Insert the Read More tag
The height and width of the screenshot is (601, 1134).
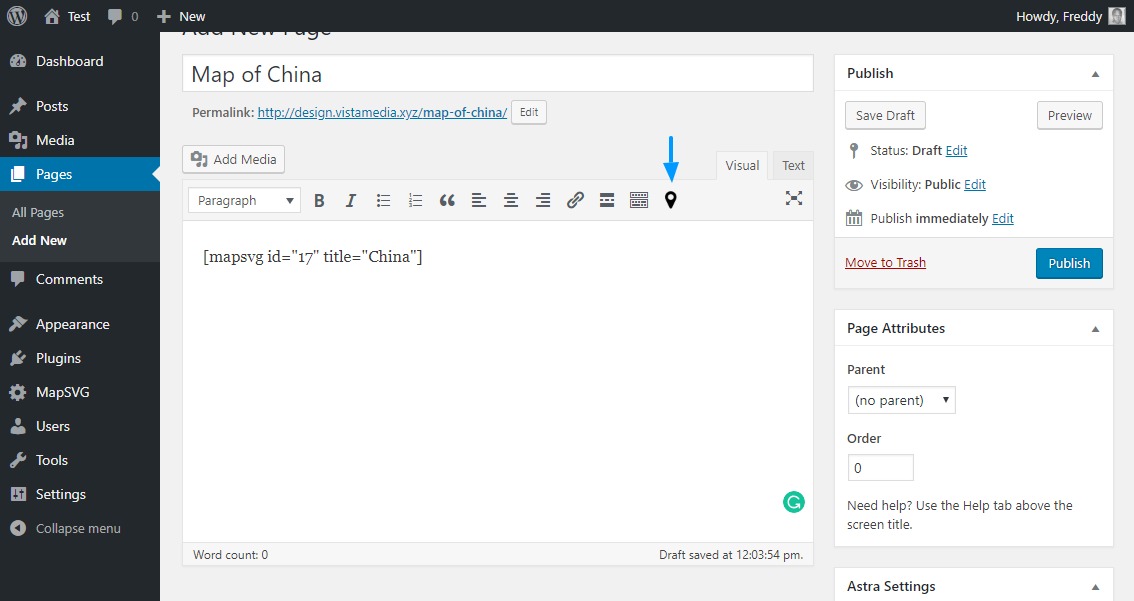(607, 200)
